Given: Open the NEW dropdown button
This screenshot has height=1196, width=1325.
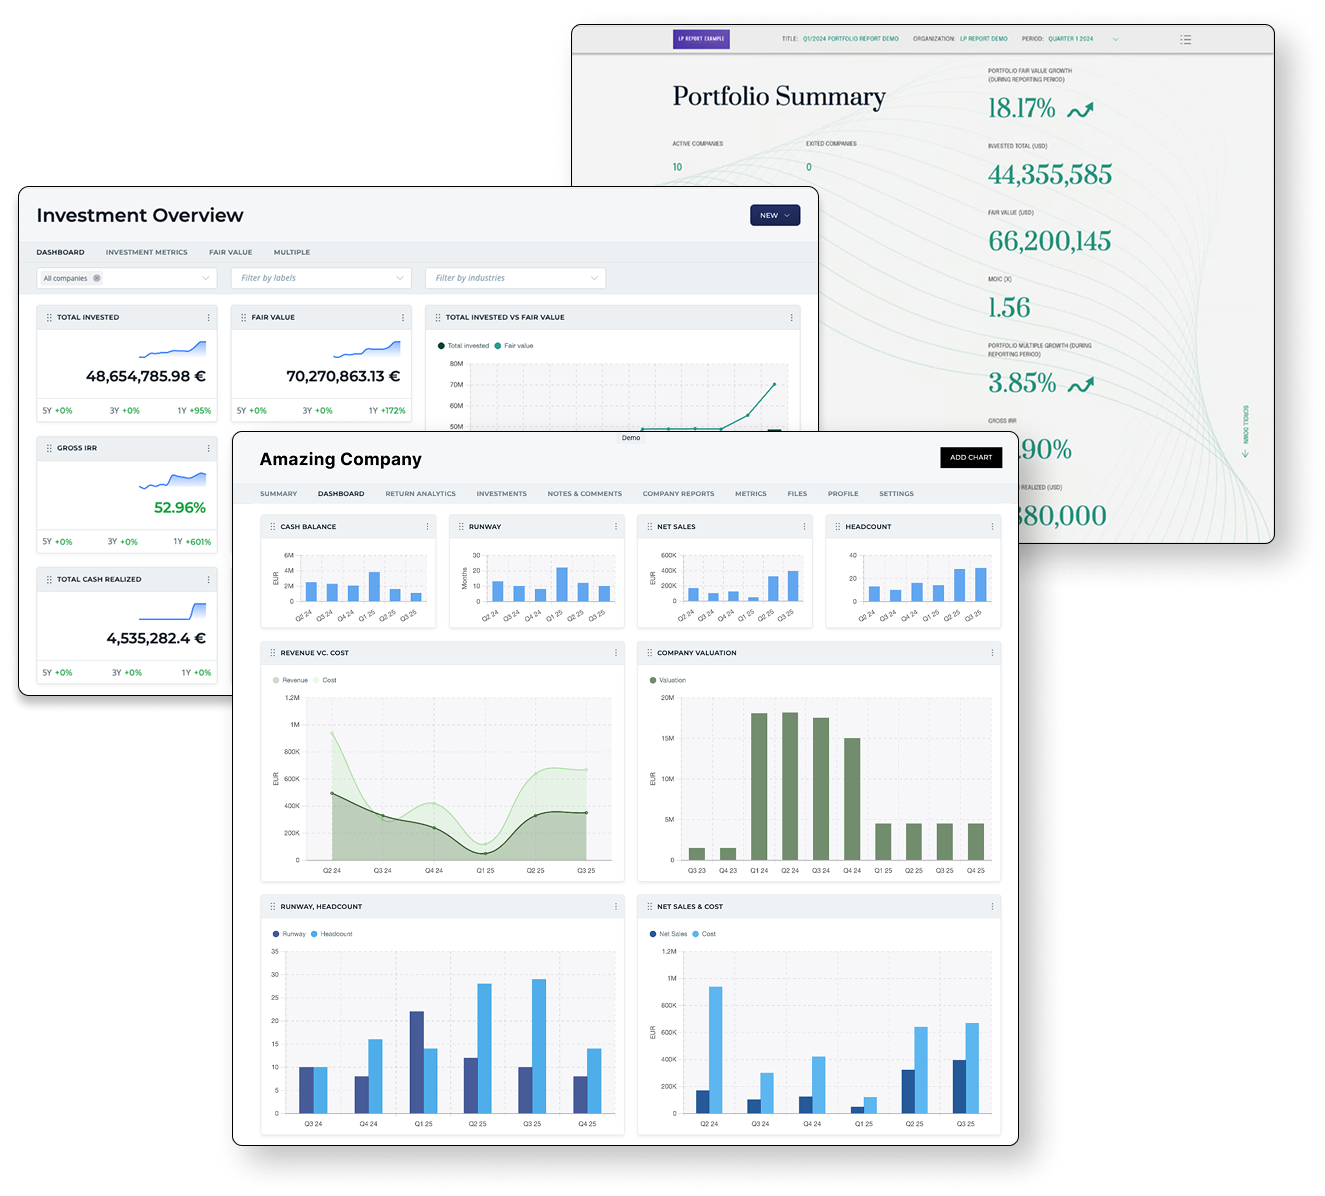Looking at the screenshot, I should [775, 215].
